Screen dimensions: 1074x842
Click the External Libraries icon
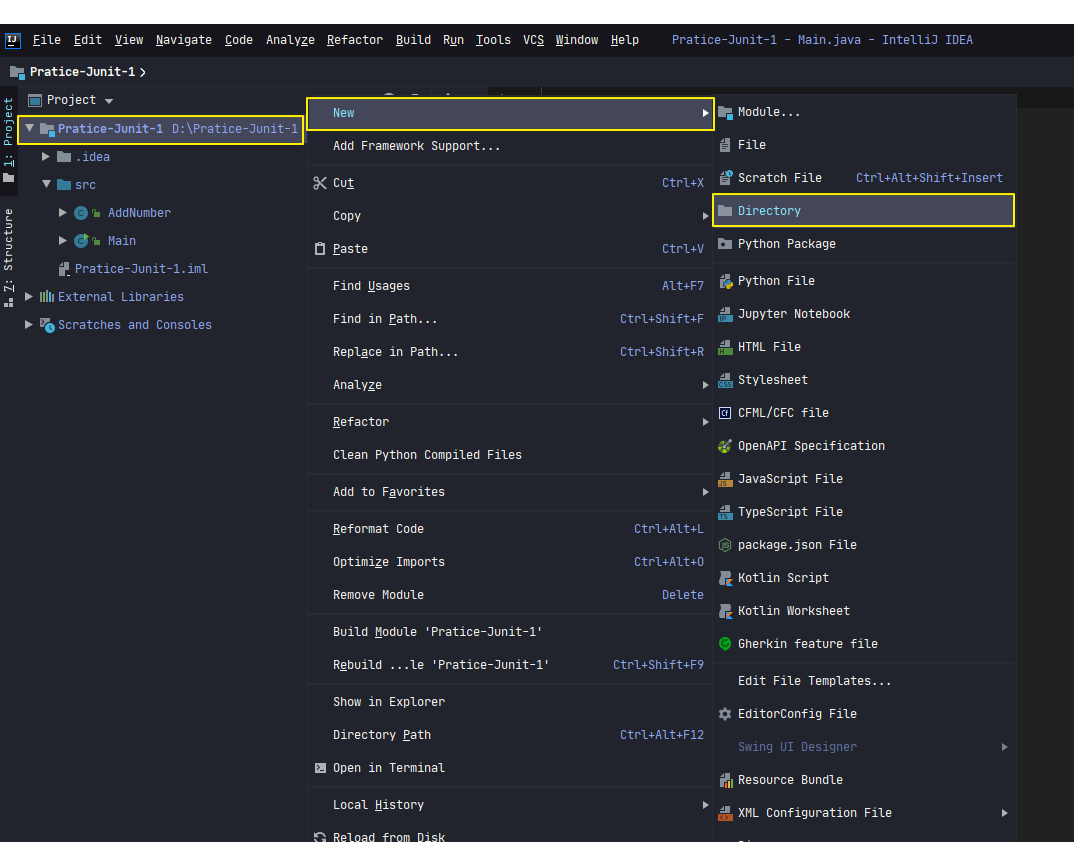tap(47, 297)
